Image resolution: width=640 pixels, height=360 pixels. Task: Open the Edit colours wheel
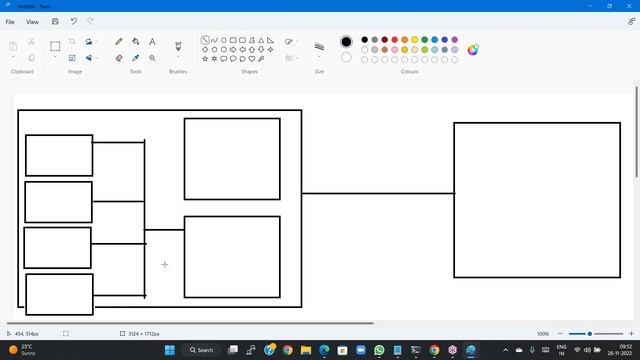(x=473, y=49)
